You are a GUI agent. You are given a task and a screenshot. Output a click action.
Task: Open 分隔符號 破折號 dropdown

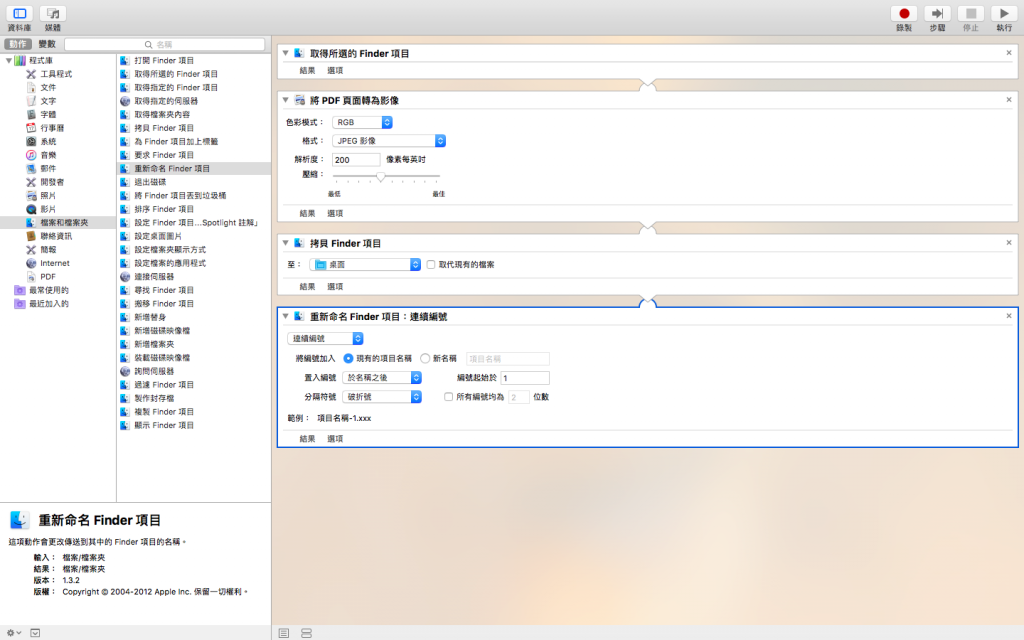(382, 396)
